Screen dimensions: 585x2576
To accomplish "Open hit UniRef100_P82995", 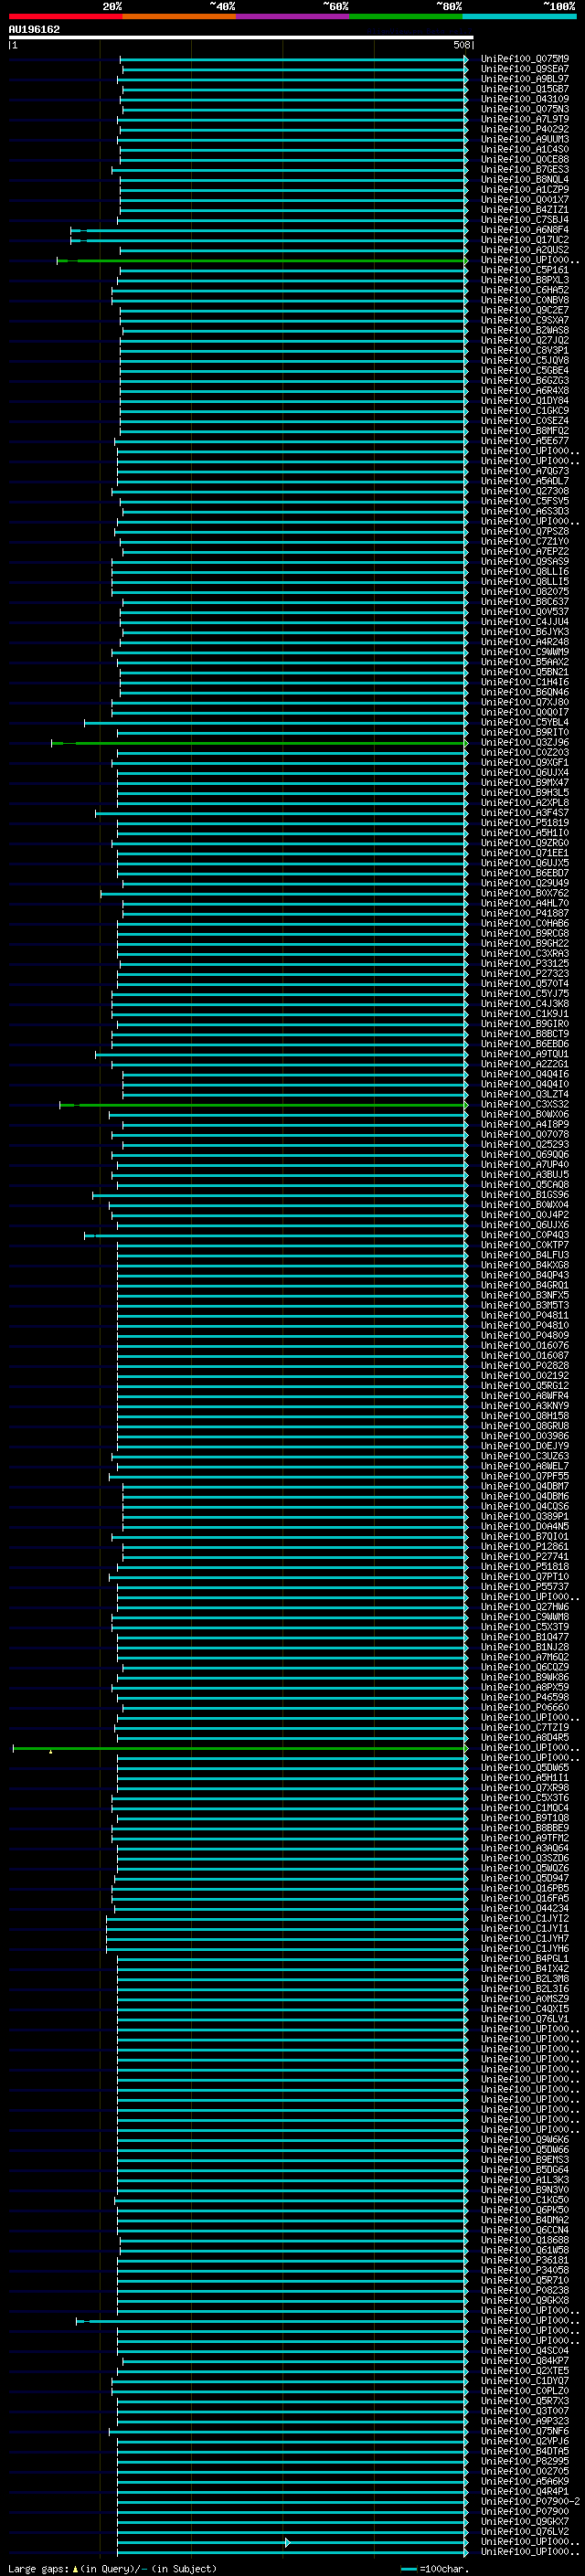I will pos(525,2462).
